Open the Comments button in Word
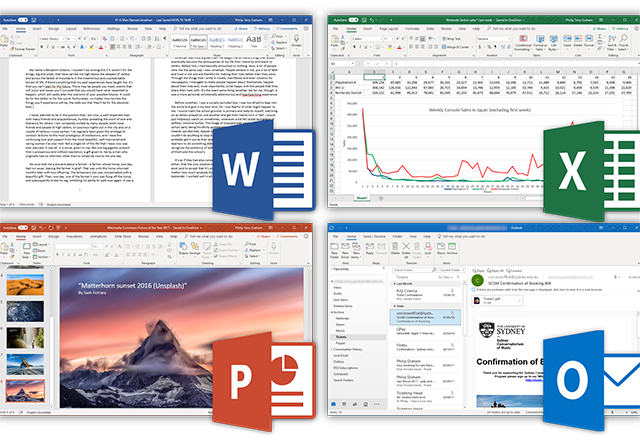The height and width of the screenshot is (440, 640). coord(287,29)
